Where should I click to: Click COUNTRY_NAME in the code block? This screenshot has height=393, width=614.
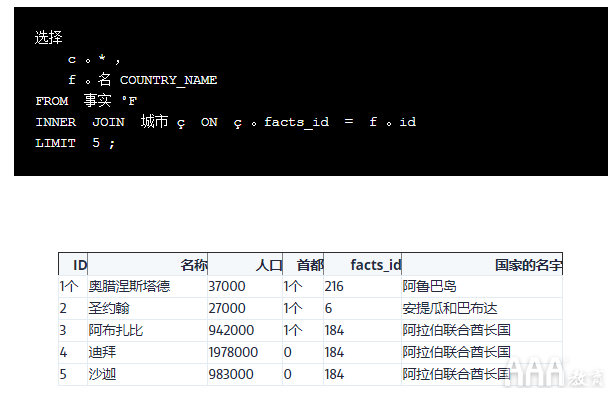point(168,80)
